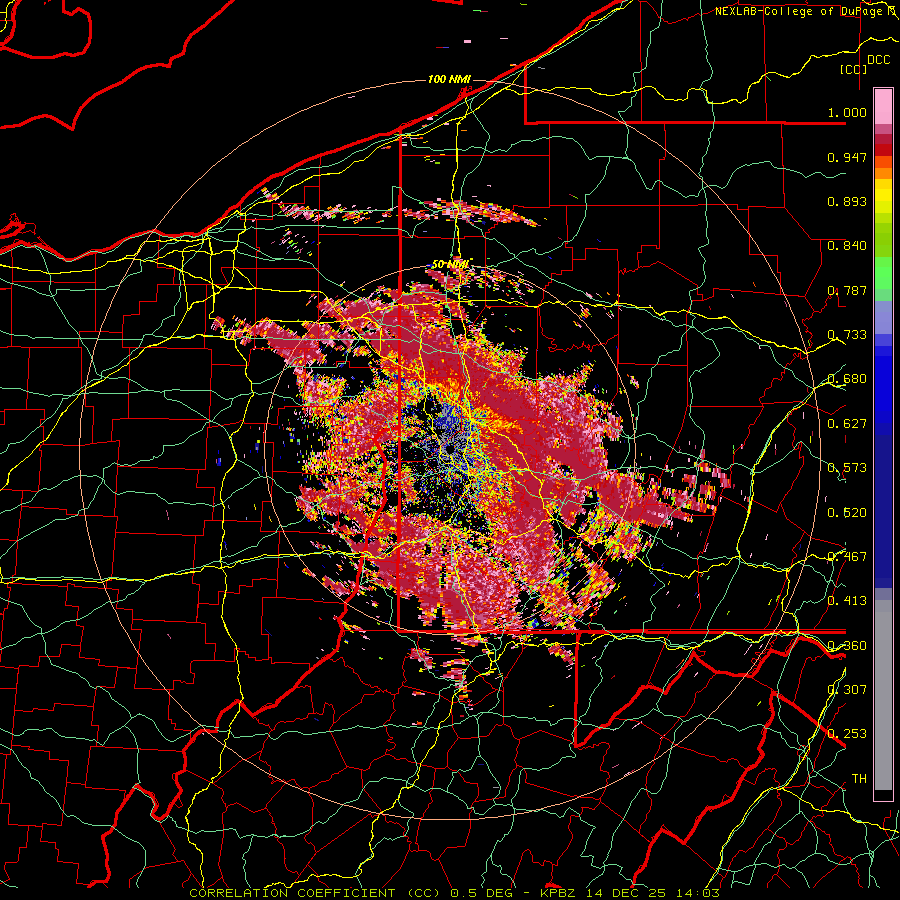Pick the orange segment of the color bar
Viewport: 900px width, 900px height.
(883, 173)
